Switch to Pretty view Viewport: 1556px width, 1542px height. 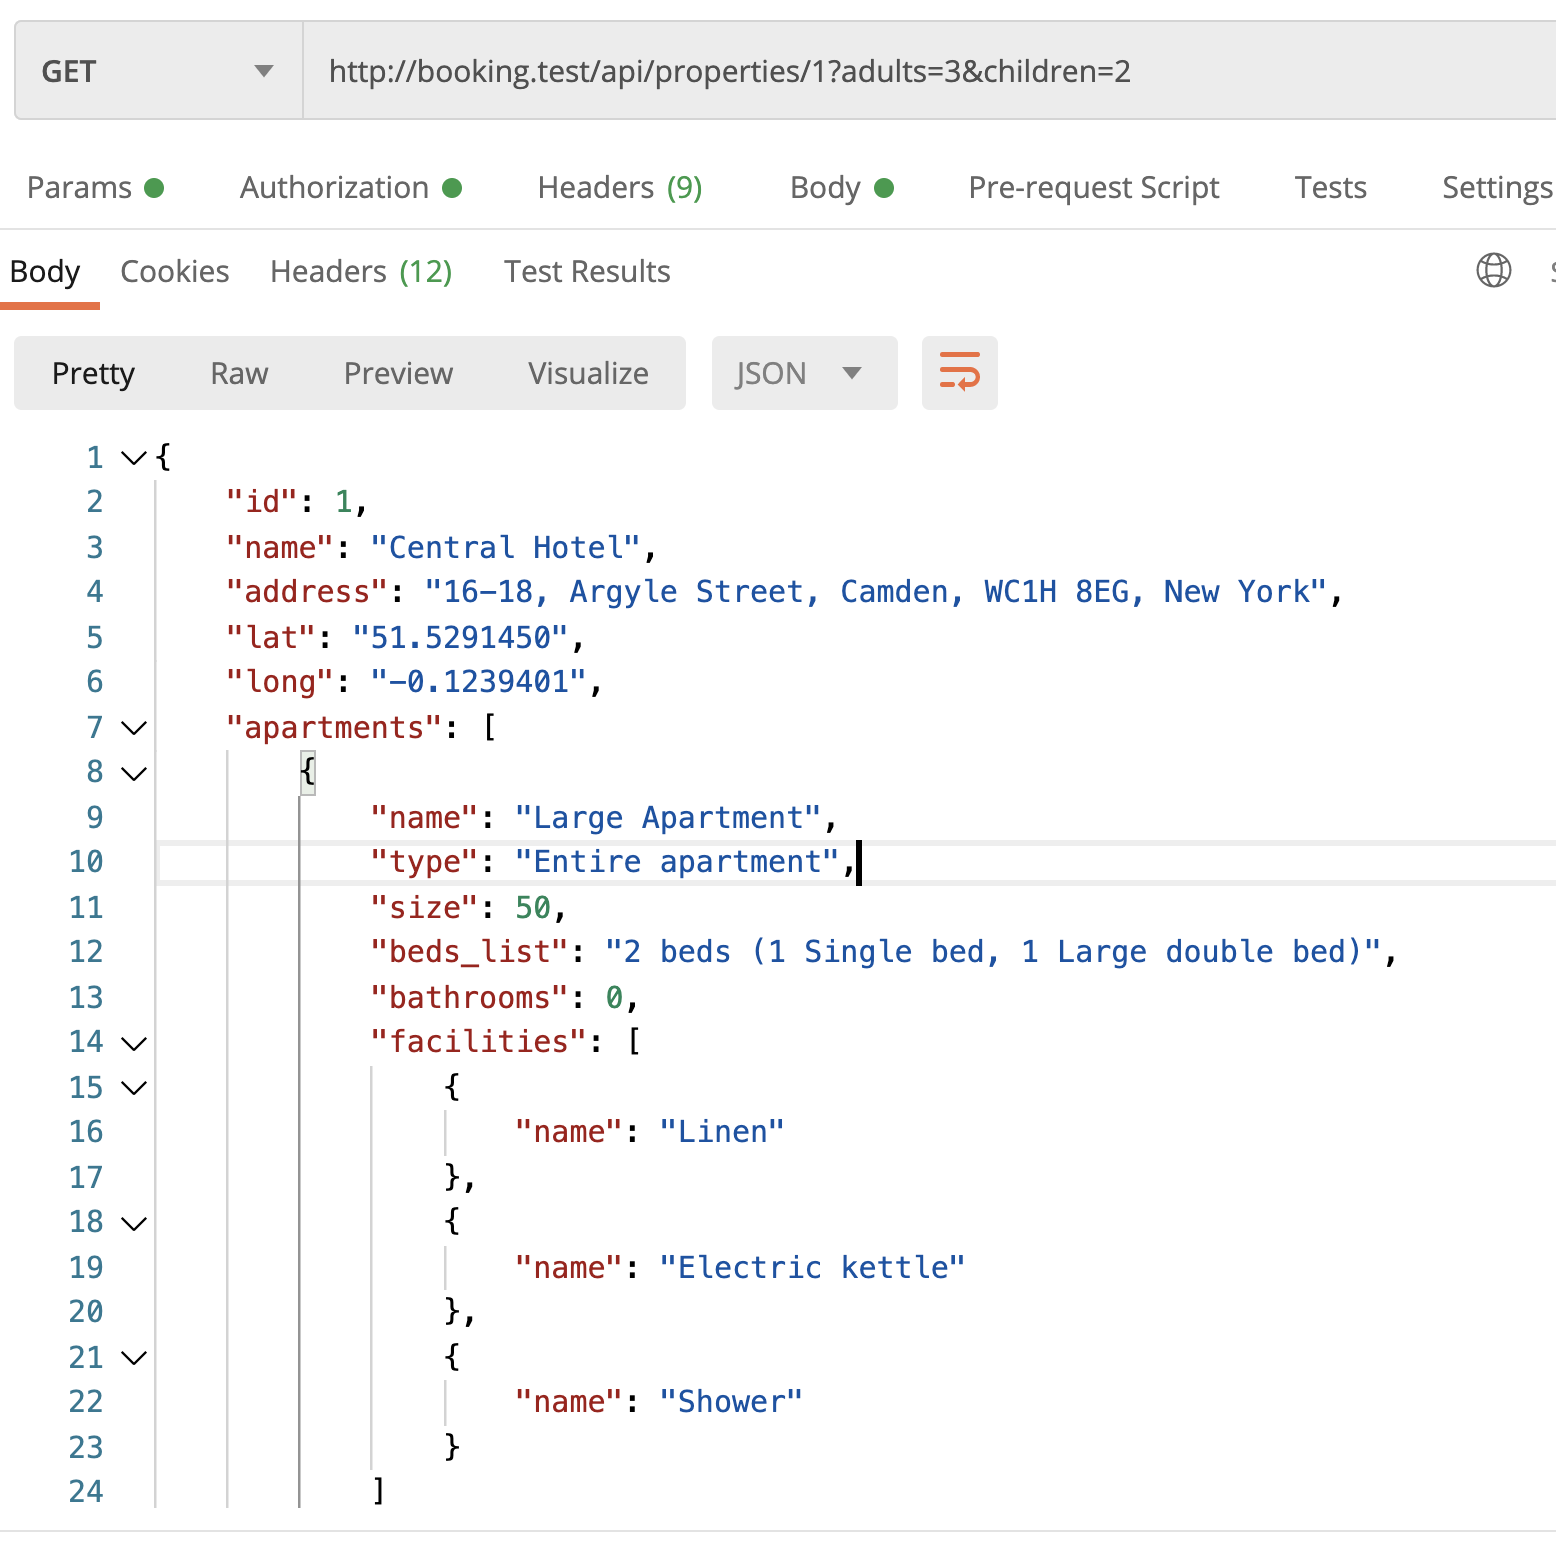pos(93,373)
